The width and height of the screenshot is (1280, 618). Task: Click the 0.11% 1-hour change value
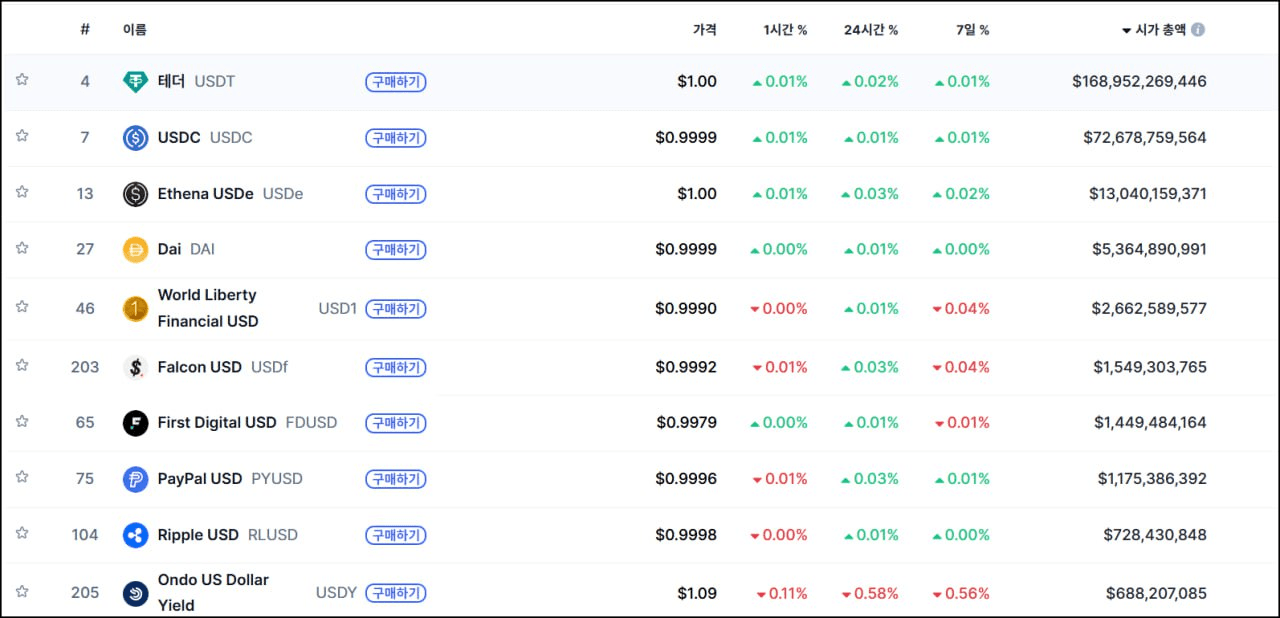tap(782, 593)
